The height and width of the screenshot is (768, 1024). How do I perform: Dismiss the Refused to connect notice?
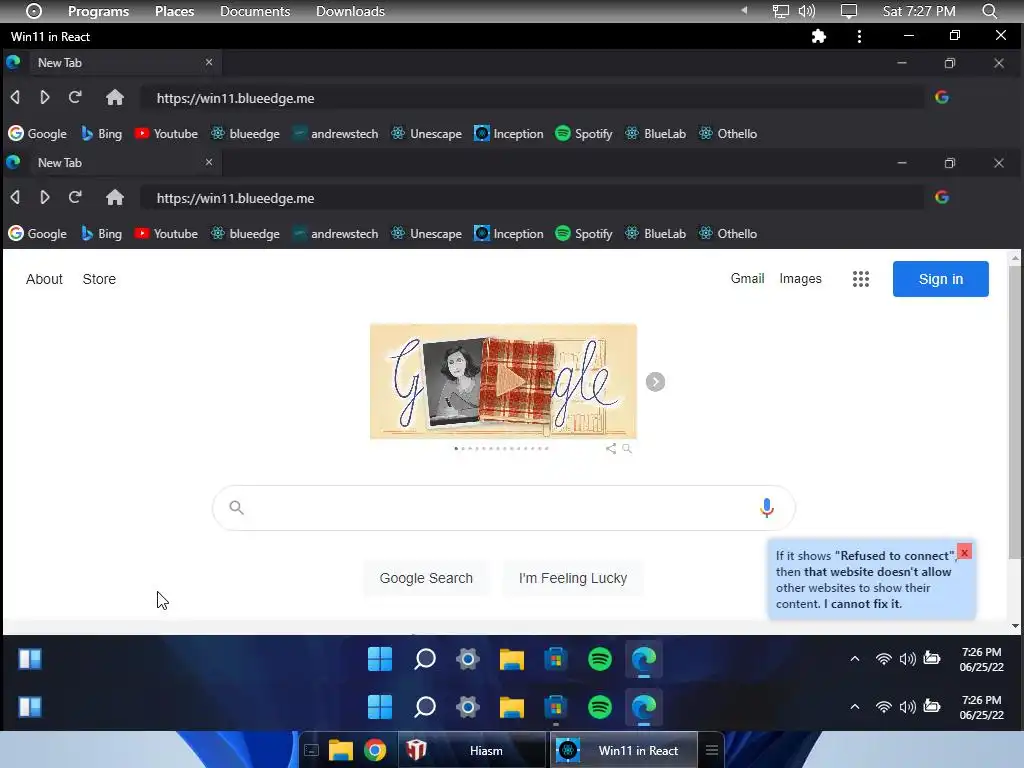tap(964, 552)
